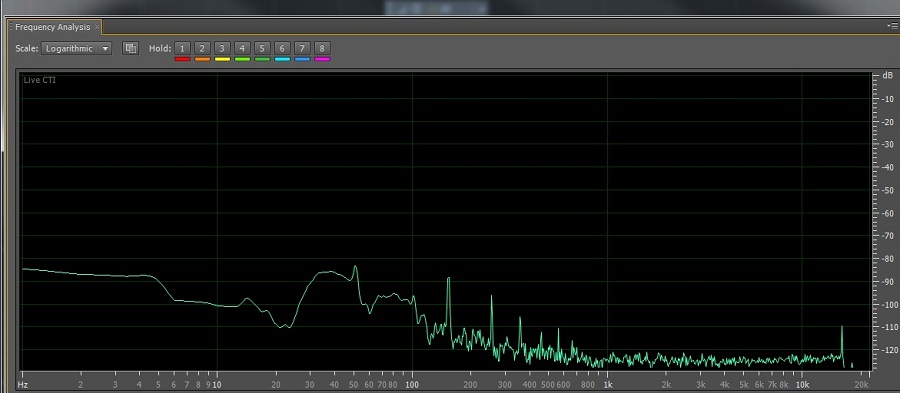Click the "-20" dB scale value
Viewport: 900px width, 393px height.
(887, 122)
